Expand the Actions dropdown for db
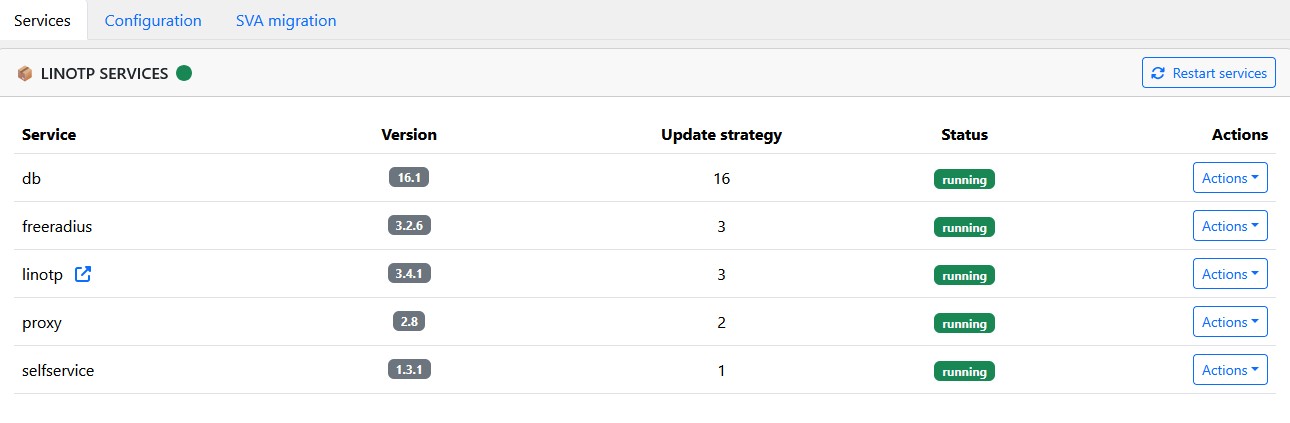 click(1230, 178)
